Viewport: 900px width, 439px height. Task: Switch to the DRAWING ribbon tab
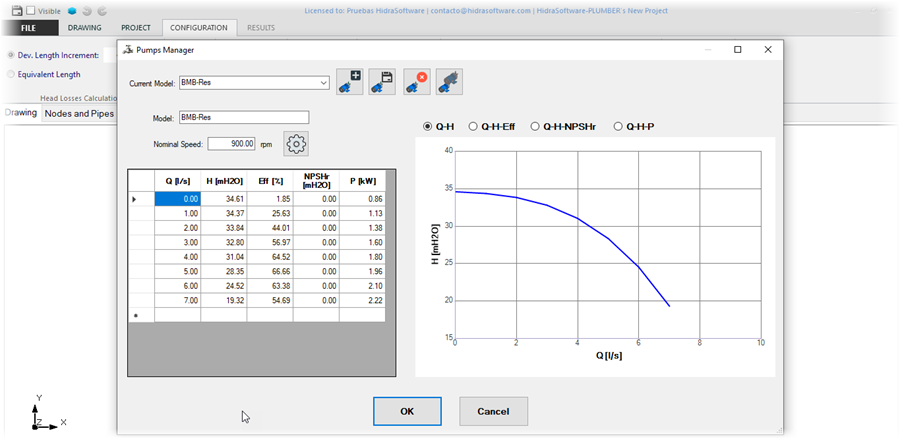coord(84,28)
